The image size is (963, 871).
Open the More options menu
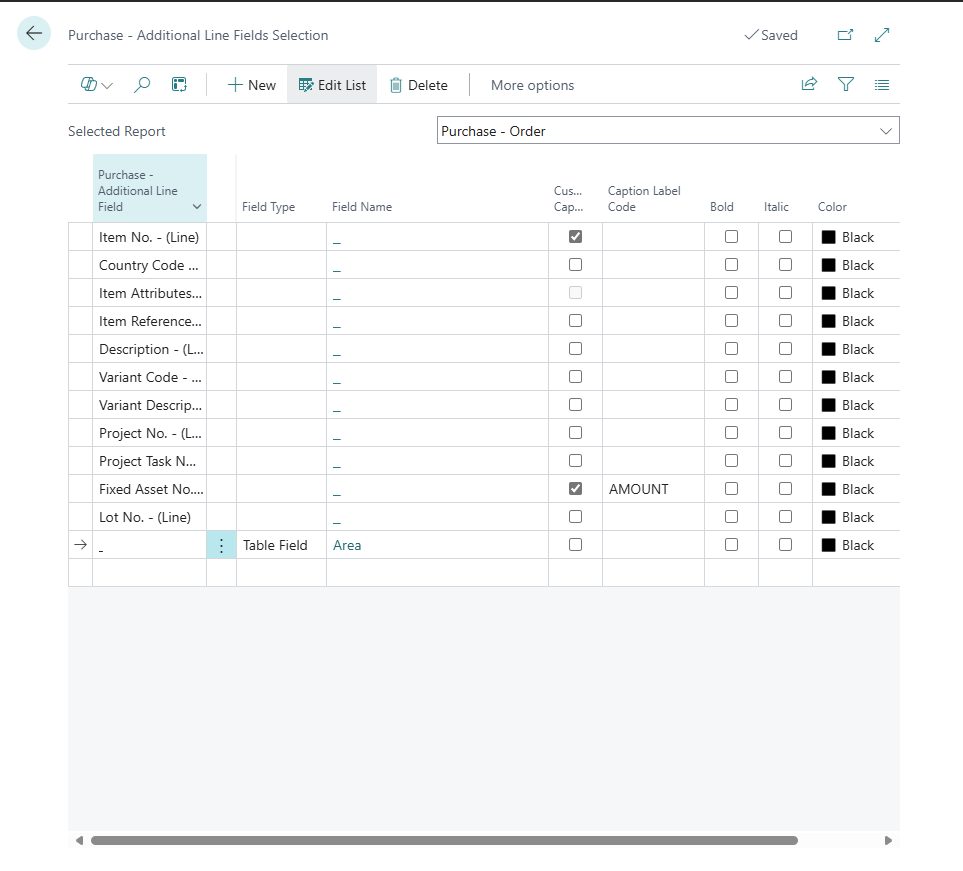coord(532,85)
